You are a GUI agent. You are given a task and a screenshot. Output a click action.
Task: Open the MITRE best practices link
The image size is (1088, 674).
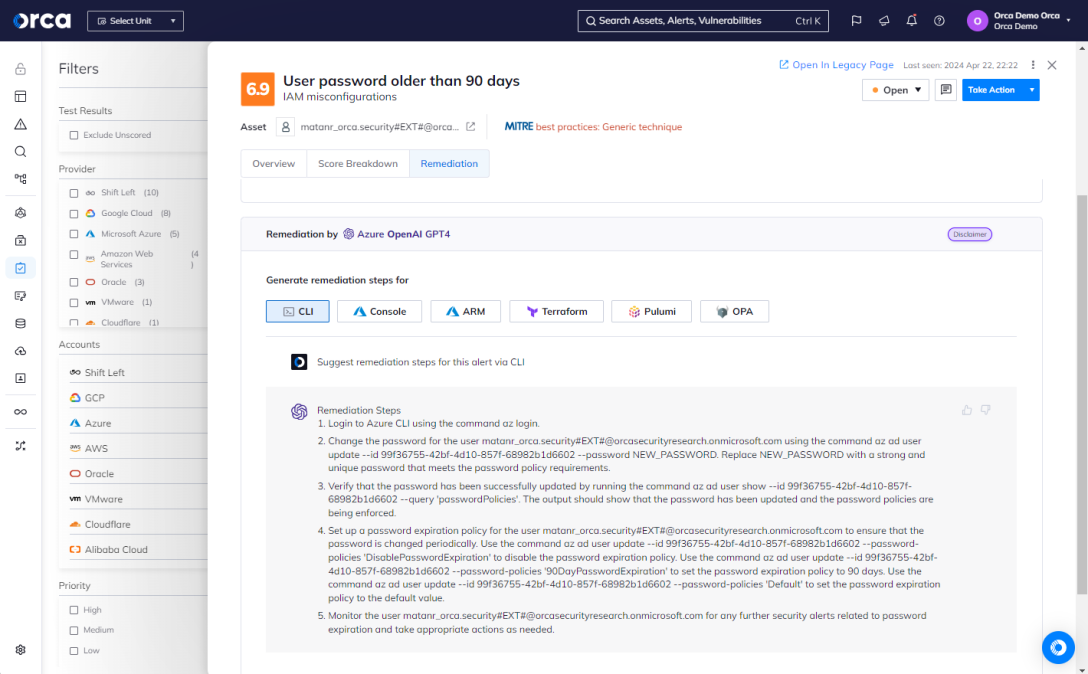click(x=593, y=126)
